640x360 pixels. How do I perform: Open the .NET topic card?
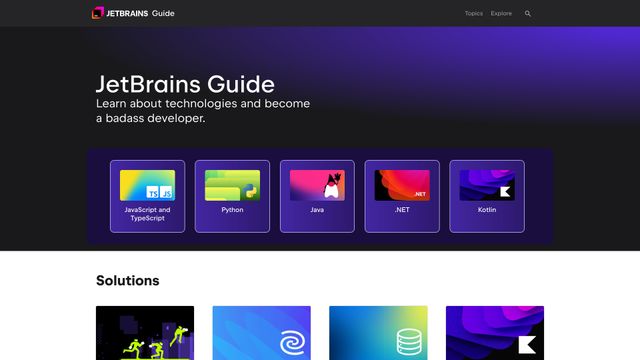(x=402, y=196)
